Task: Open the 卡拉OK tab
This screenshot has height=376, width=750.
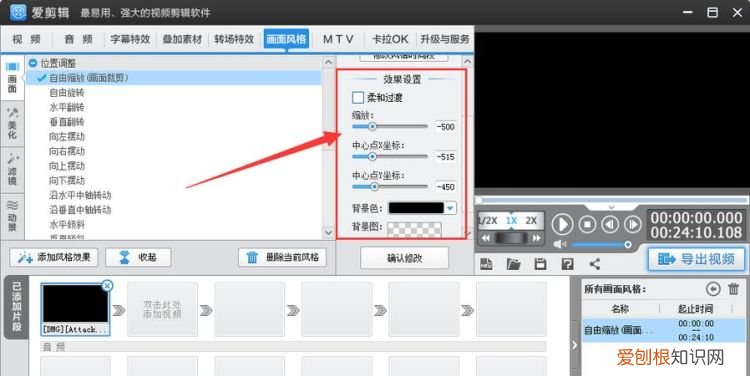Action: click(390, 39)
